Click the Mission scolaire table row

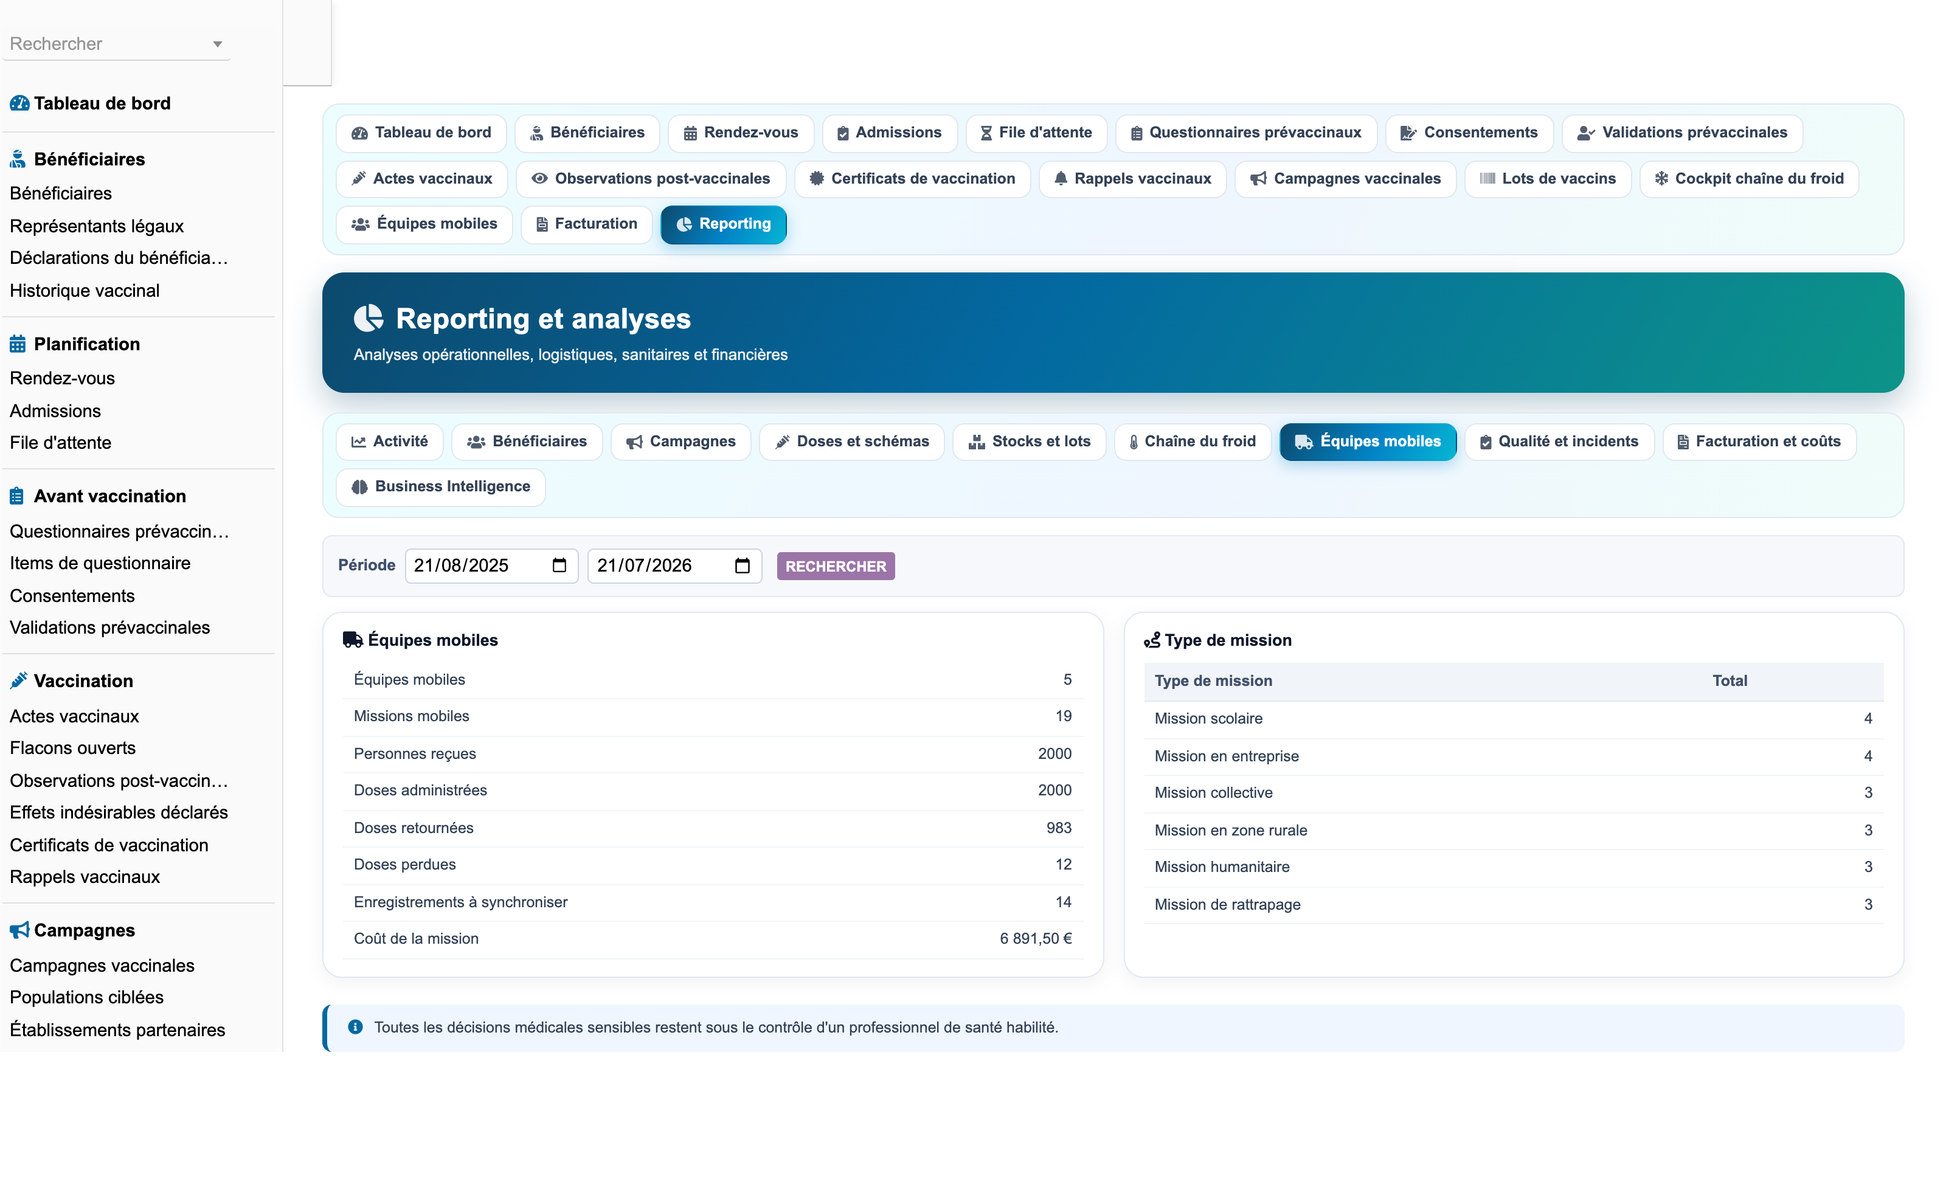click(1513, 719)
